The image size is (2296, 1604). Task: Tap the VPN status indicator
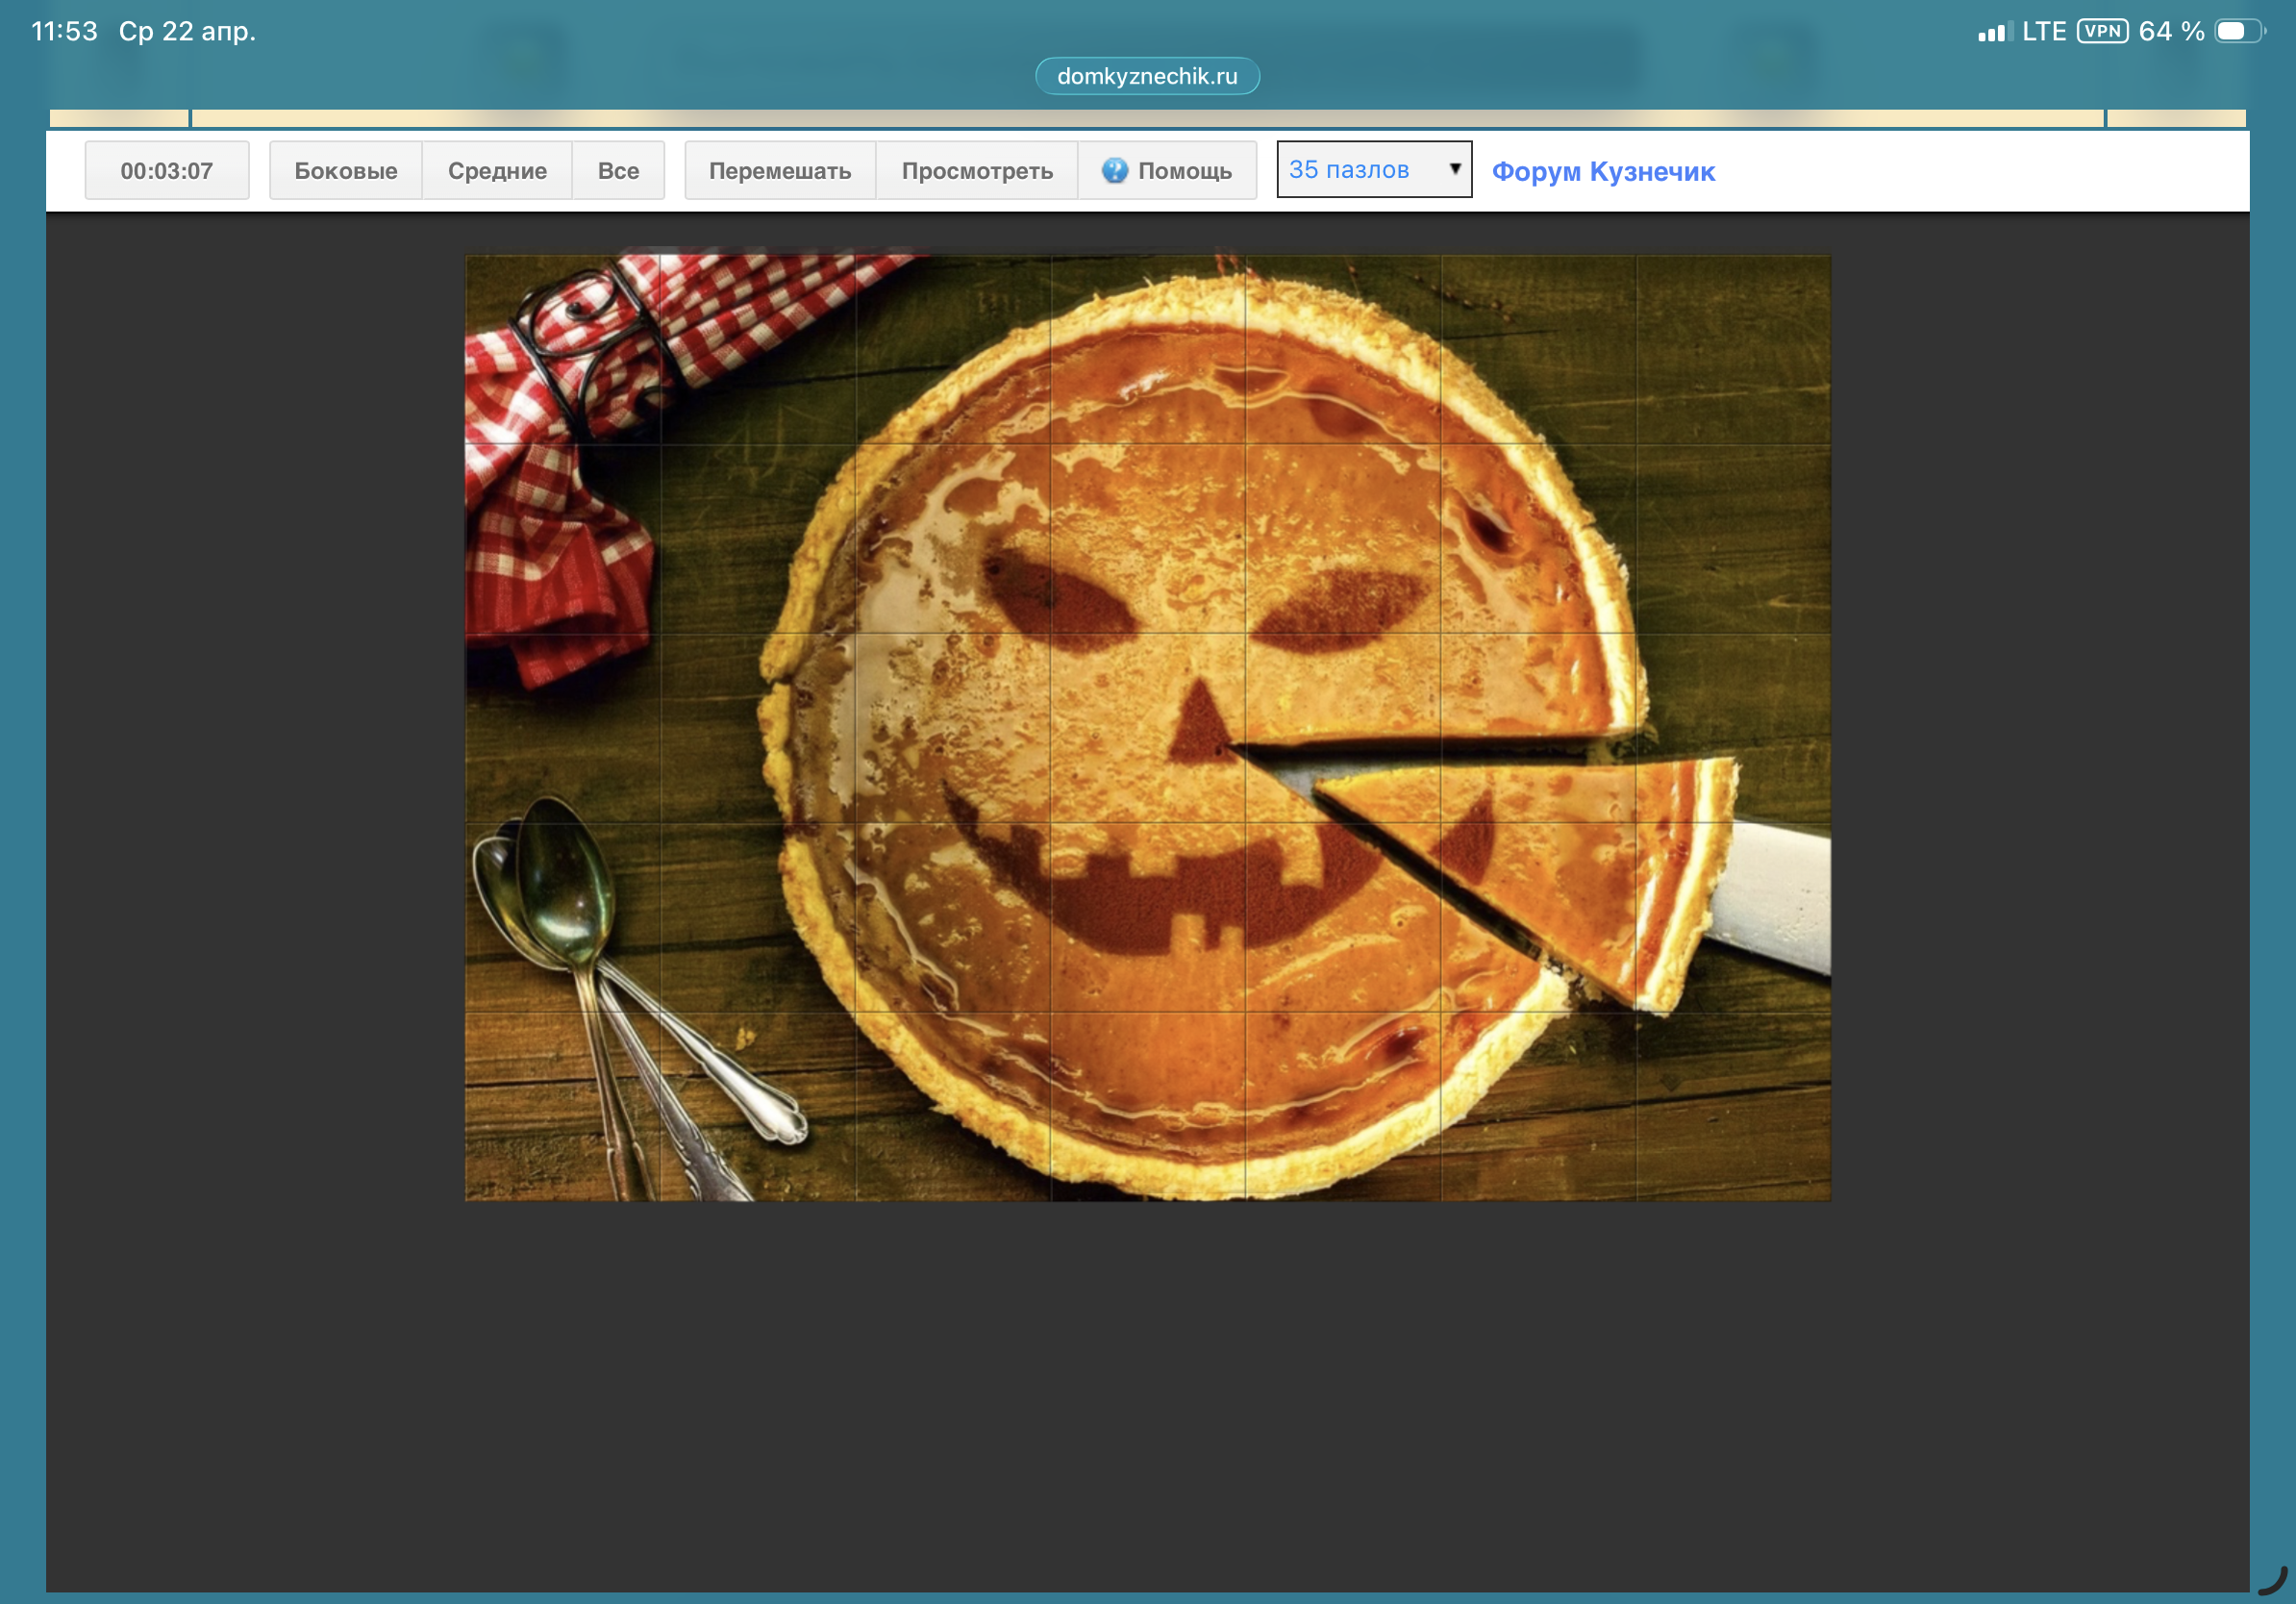tap(2102, 31)
